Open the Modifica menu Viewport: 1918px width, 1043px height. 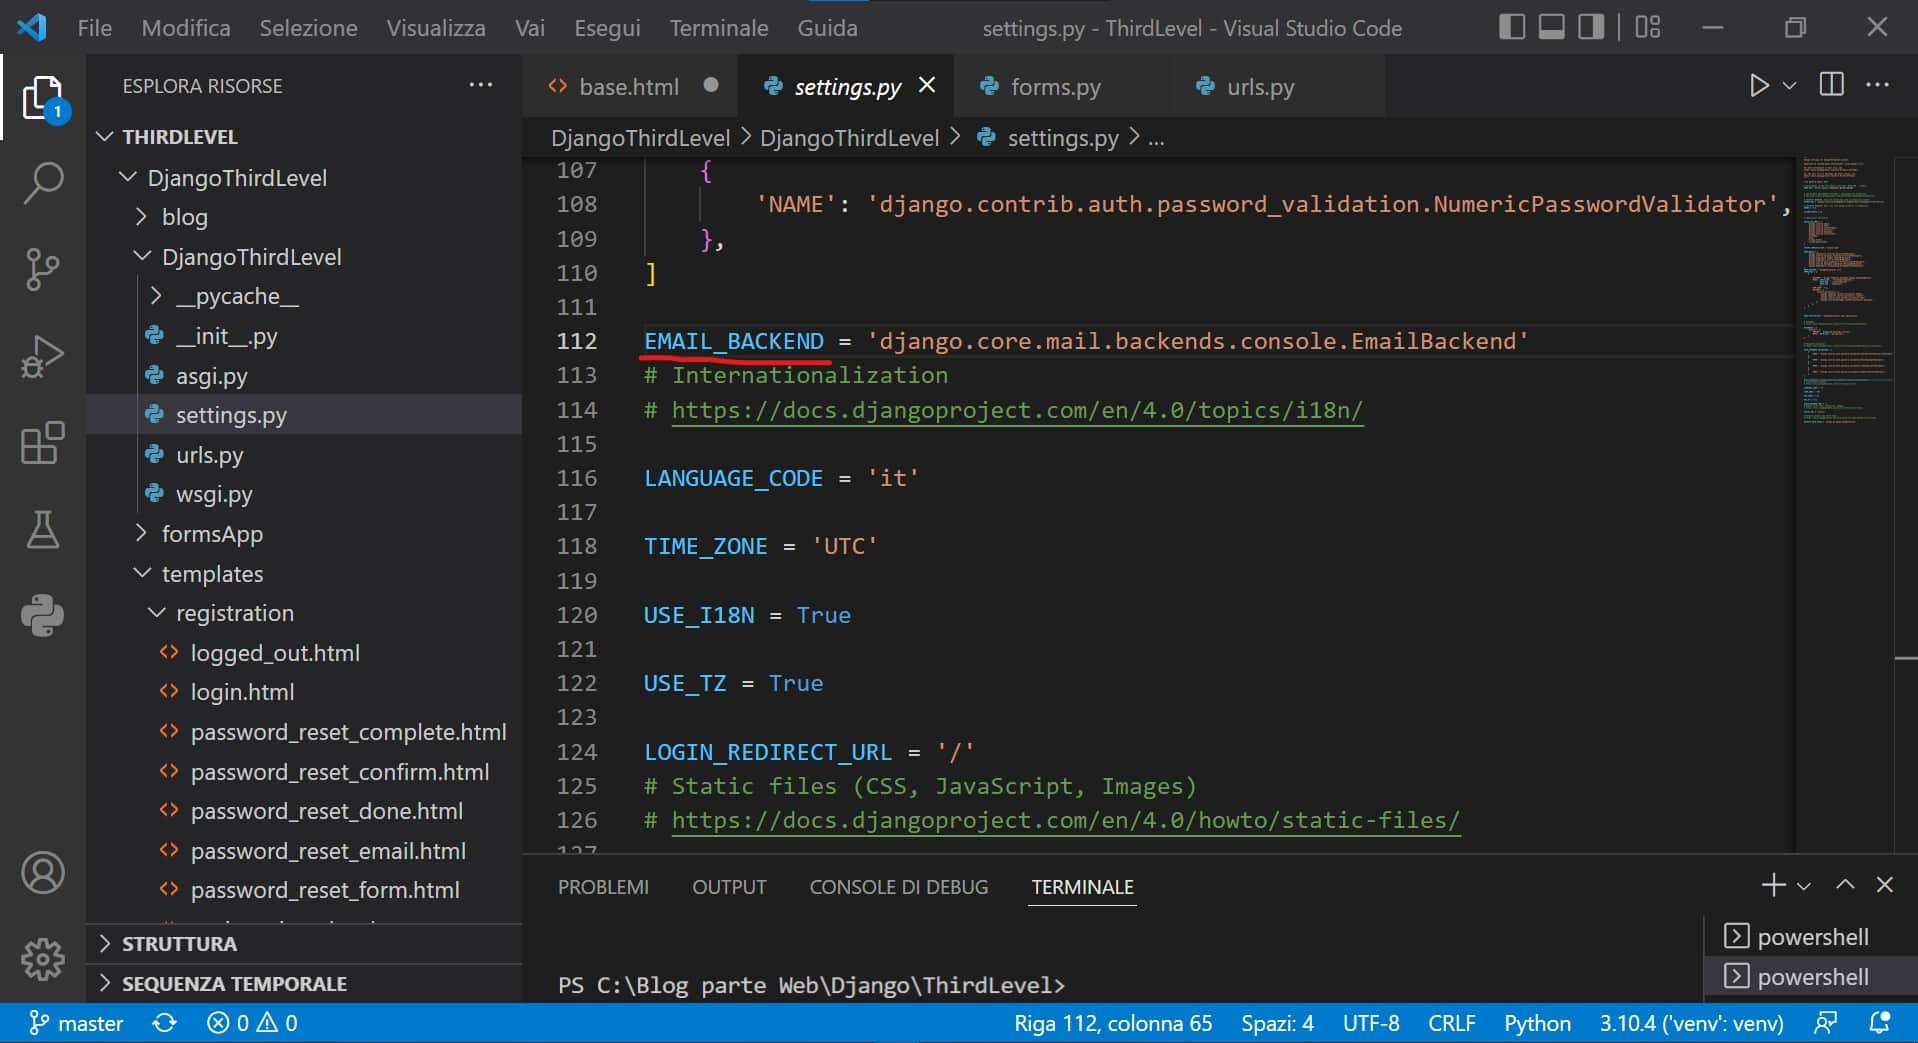(x=186, y=28)
